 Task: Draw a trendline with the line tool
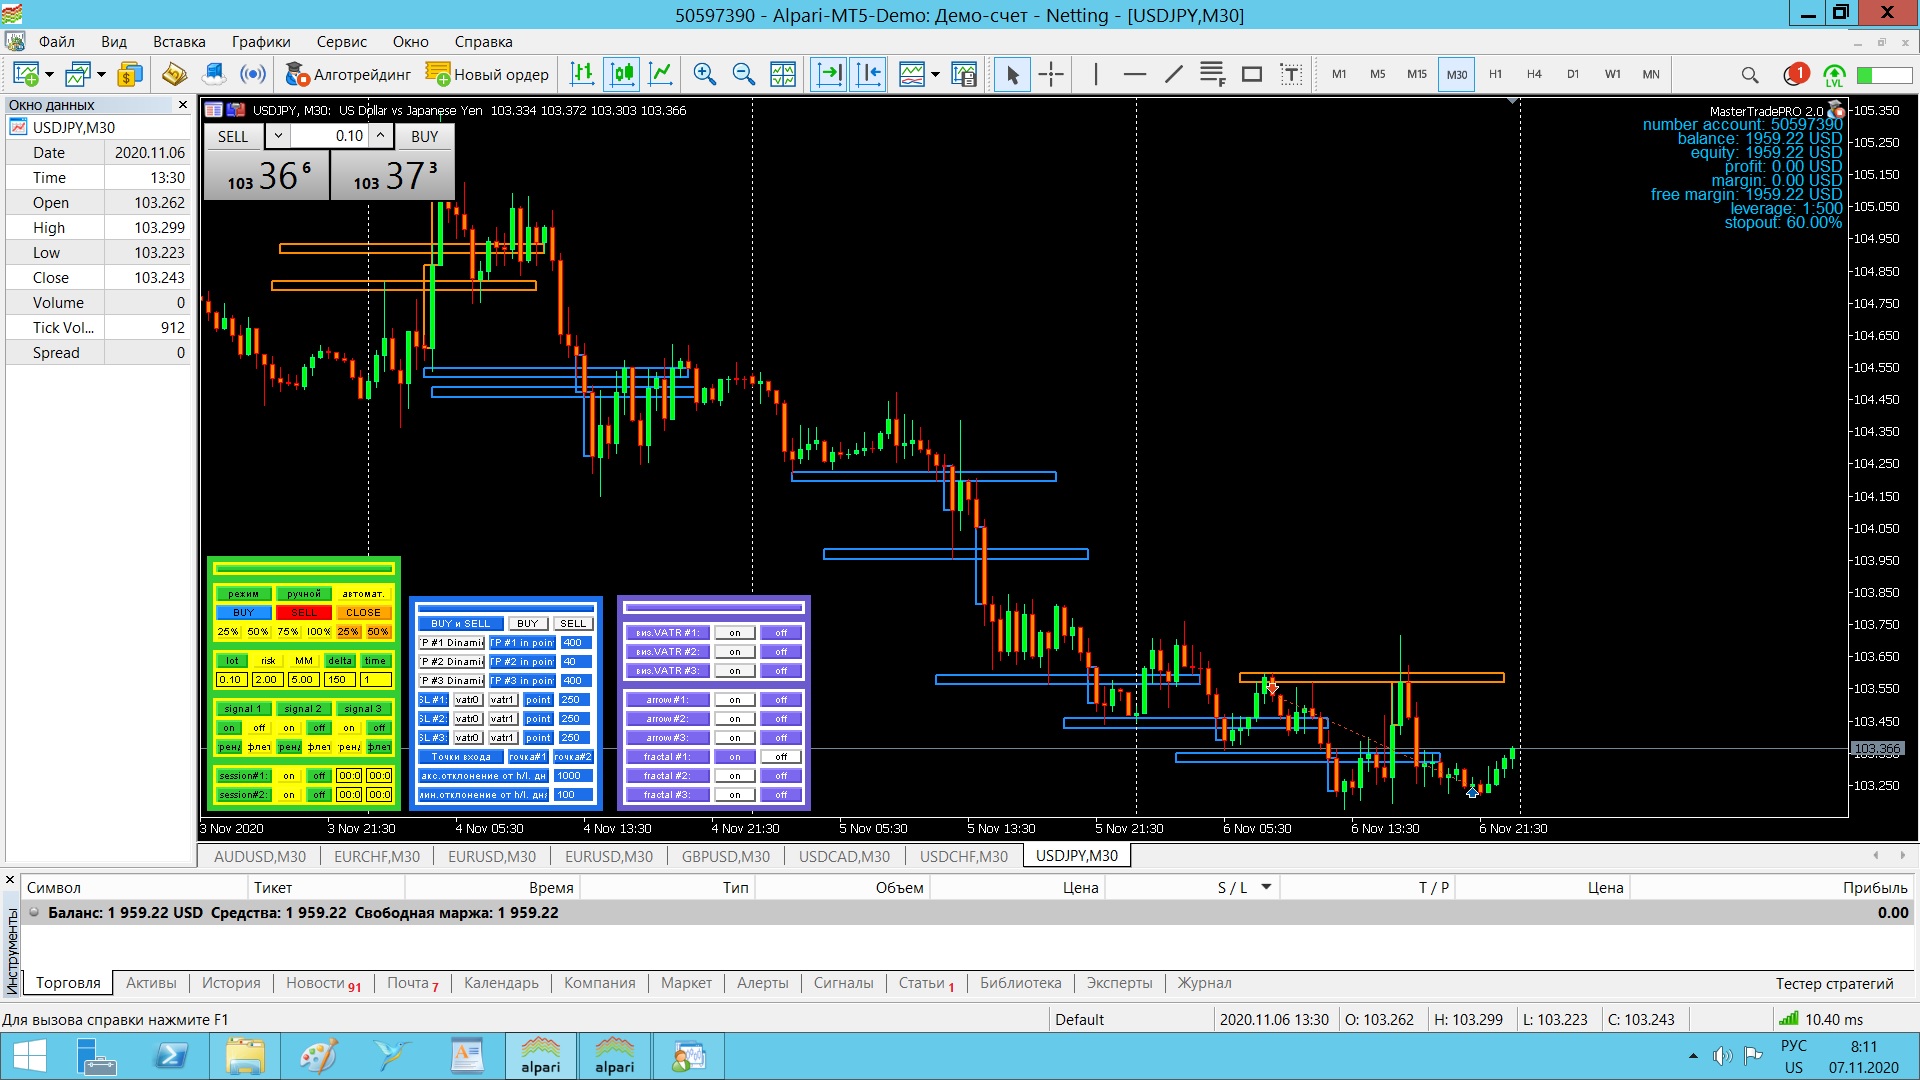tap(1174, 74)
